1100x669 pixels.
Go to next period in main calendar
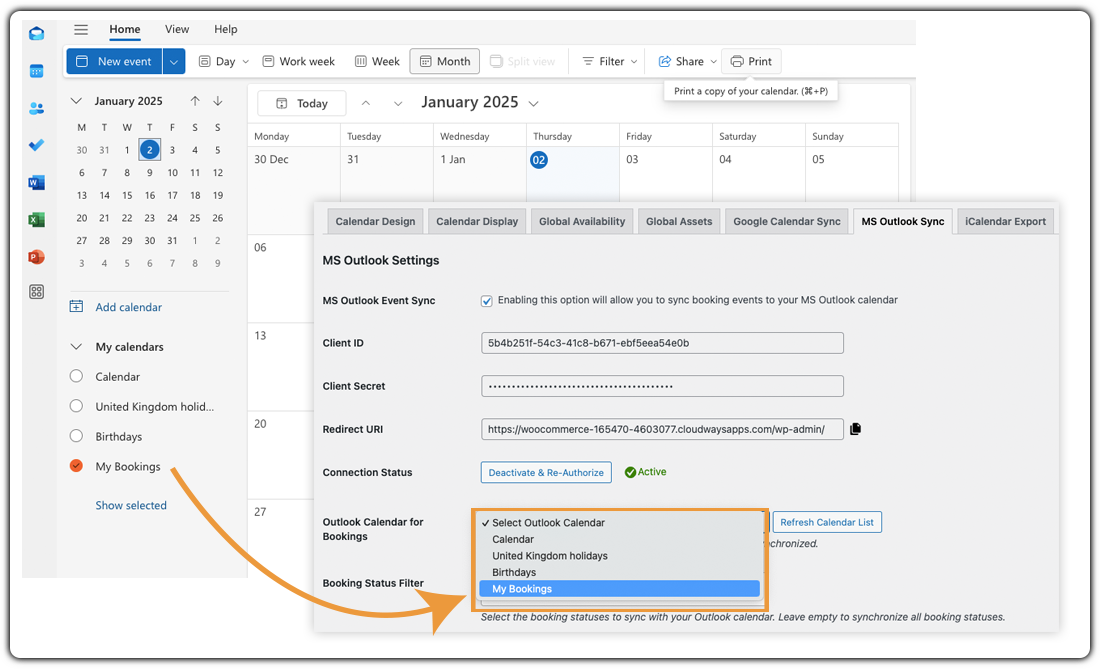pos(398,103)
